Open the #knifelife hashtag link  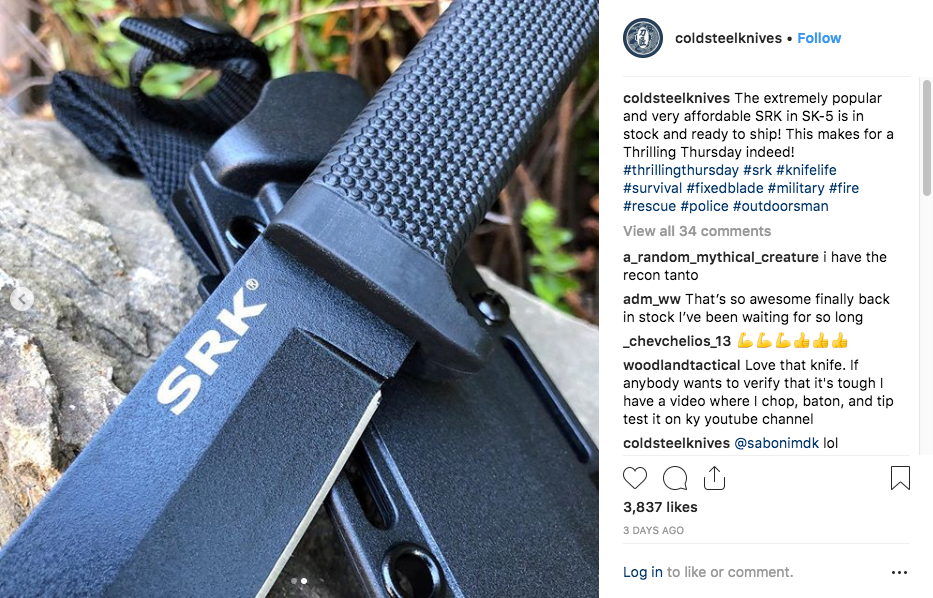click(806, 170)
